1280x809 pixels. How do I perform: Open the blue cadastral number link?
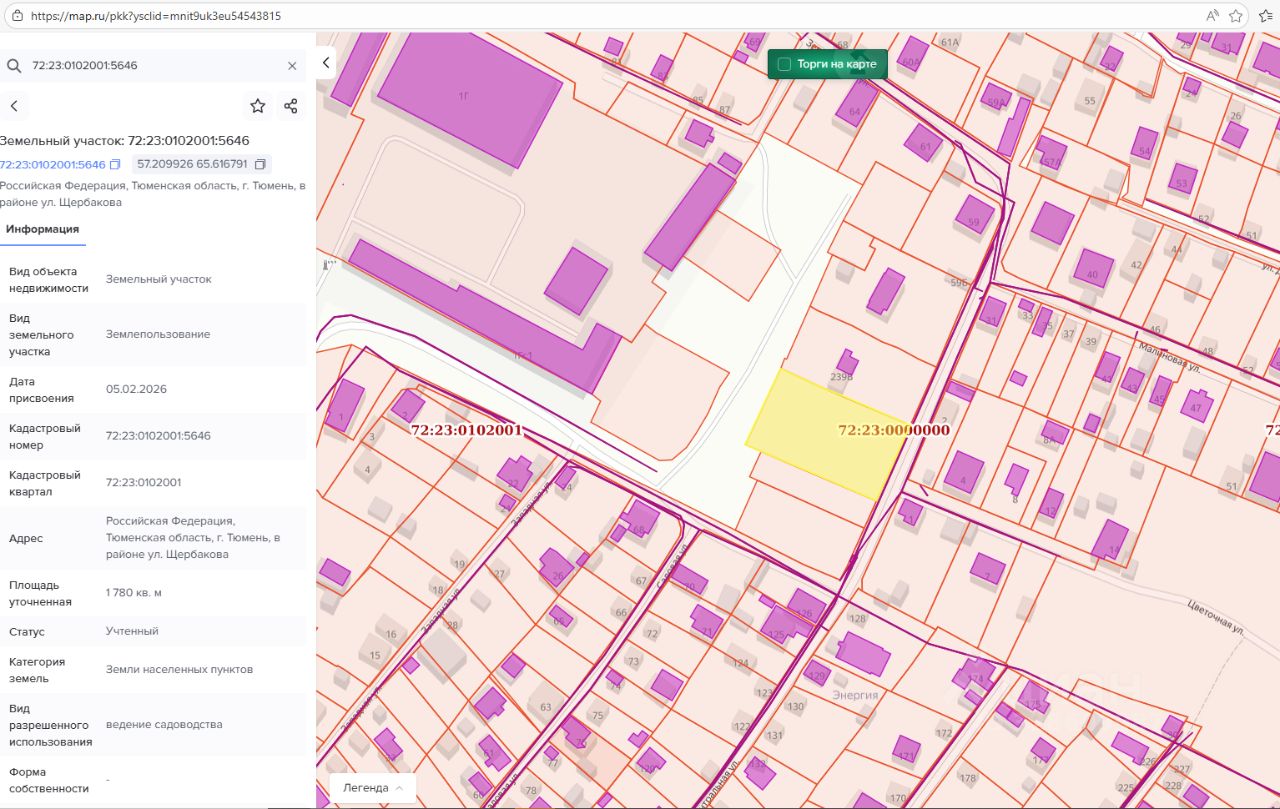click(x=52, y=164)
